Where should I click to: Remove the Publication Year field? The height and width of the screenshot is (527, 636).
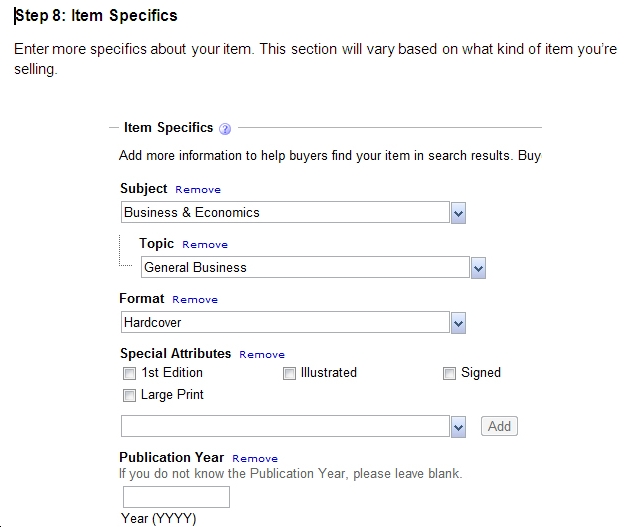[255, 458]
